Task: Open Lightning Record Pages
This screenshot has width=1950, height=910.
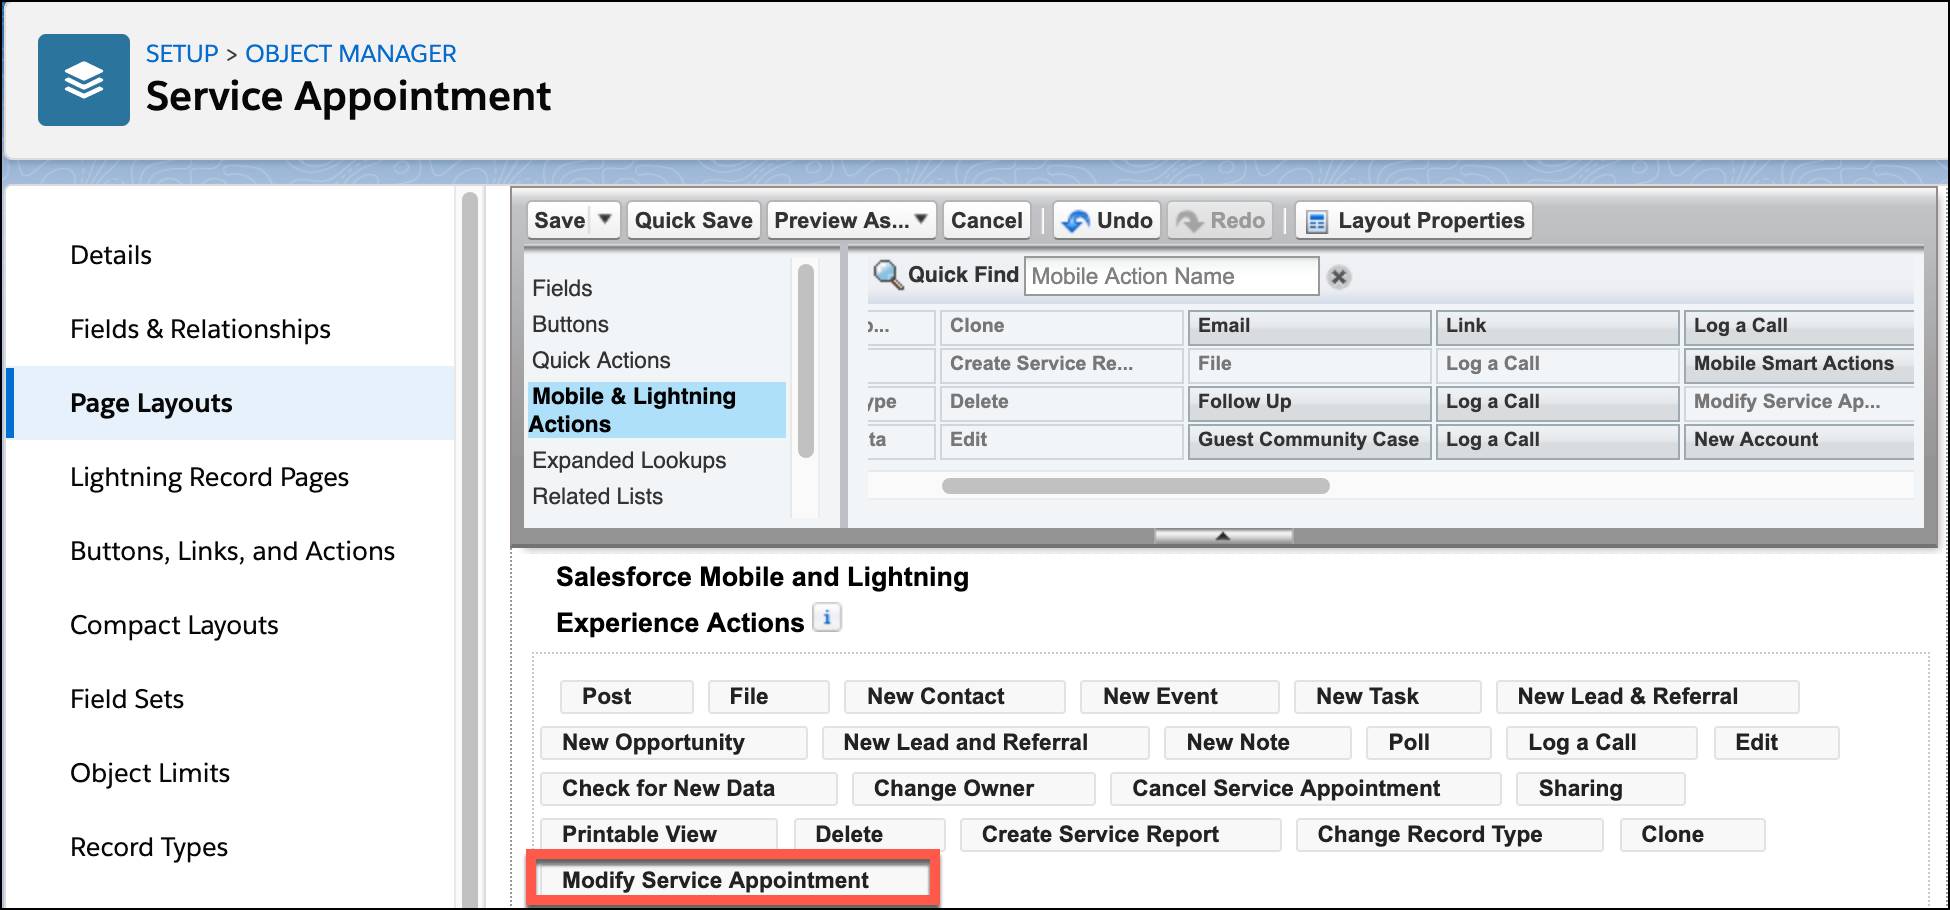Action: coord(209,477)
